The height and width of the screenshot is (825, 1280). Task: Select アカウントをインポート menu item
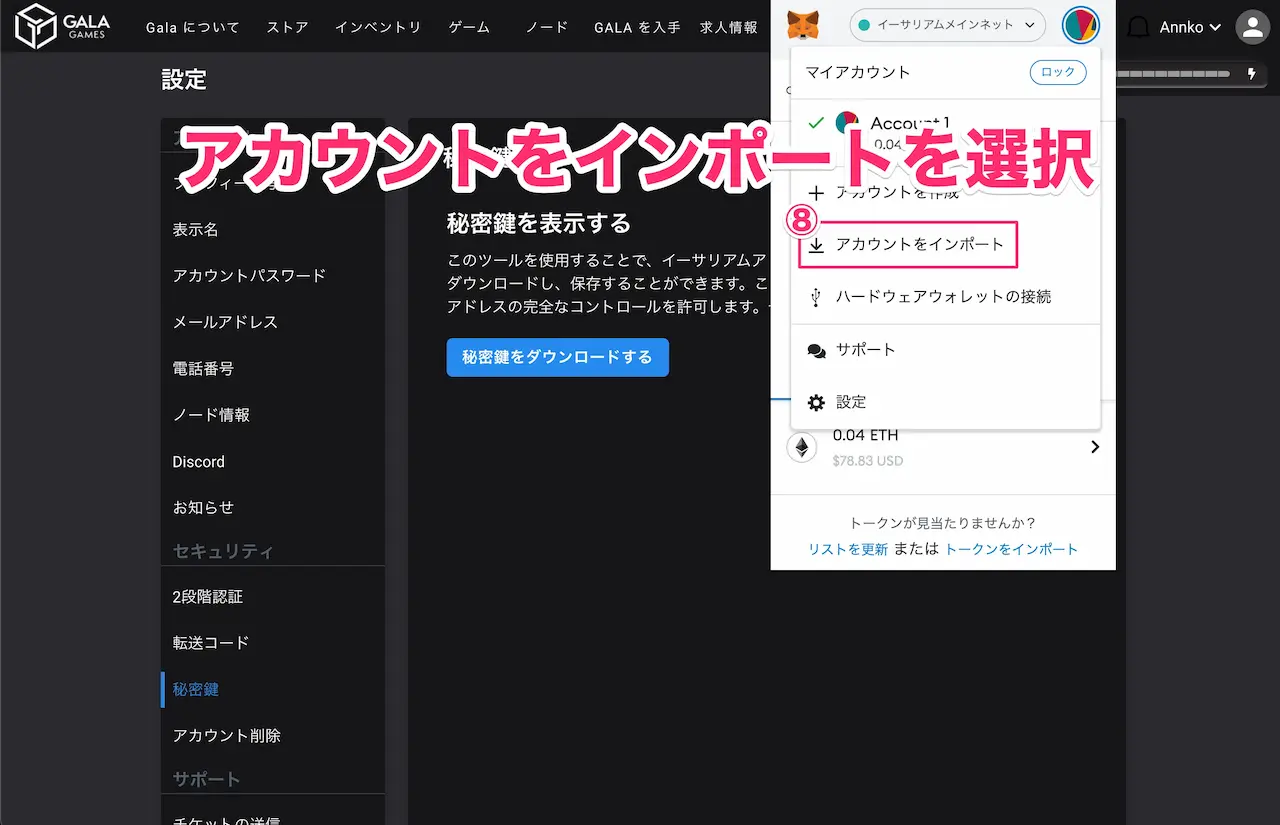point(919,245)
